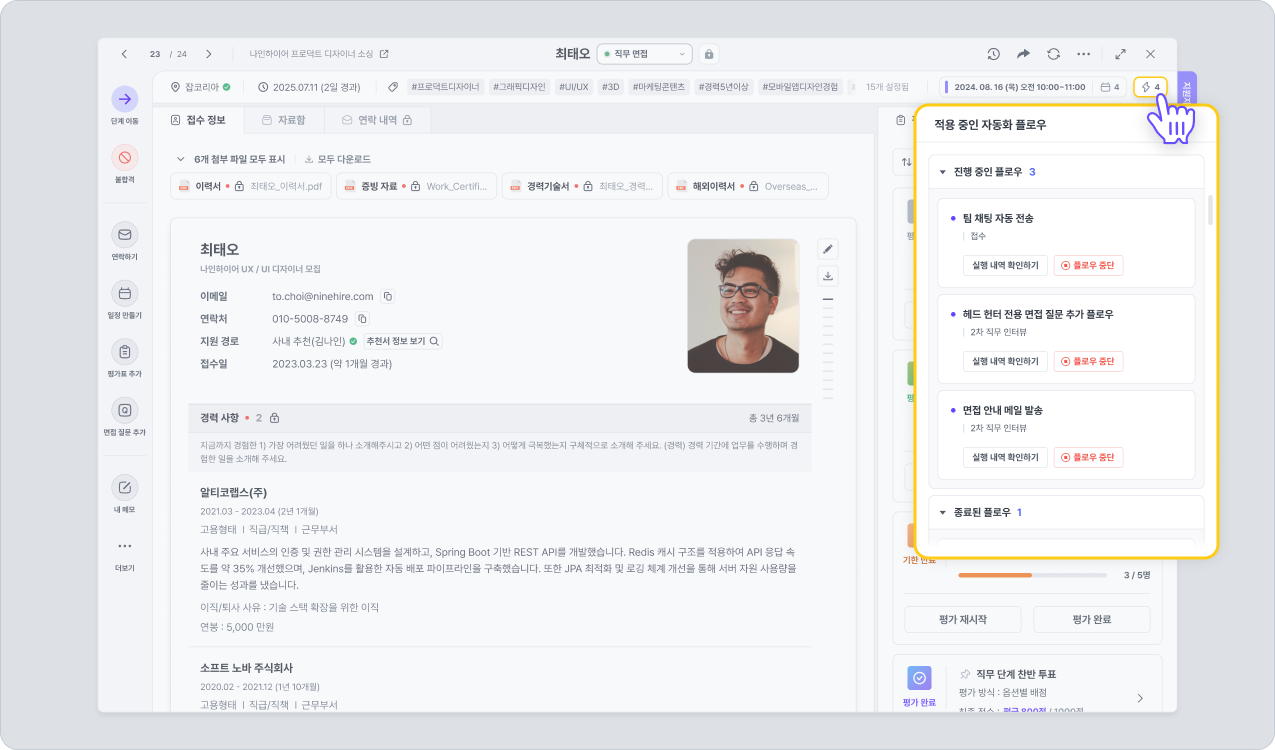Viewport: 1275px width, 750px height.
Task: Click the interview schedule 2024. 08. 16 chip
Action: [x=1014, y=87]
